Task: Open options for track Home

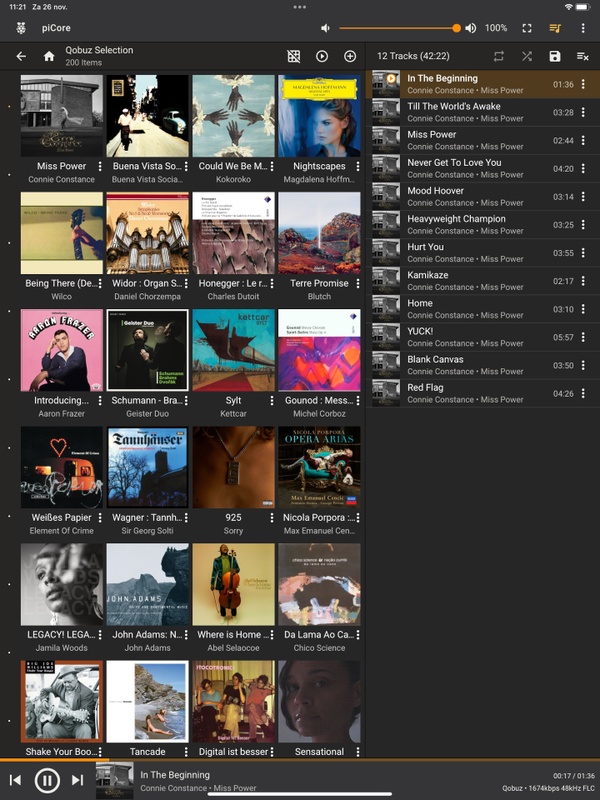Action: point(583,309)
